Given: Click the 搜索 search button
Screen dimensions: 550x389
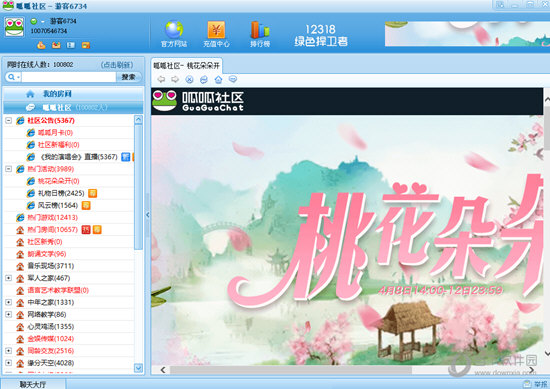Looking at the screenshot, I should tap(129, 77).
